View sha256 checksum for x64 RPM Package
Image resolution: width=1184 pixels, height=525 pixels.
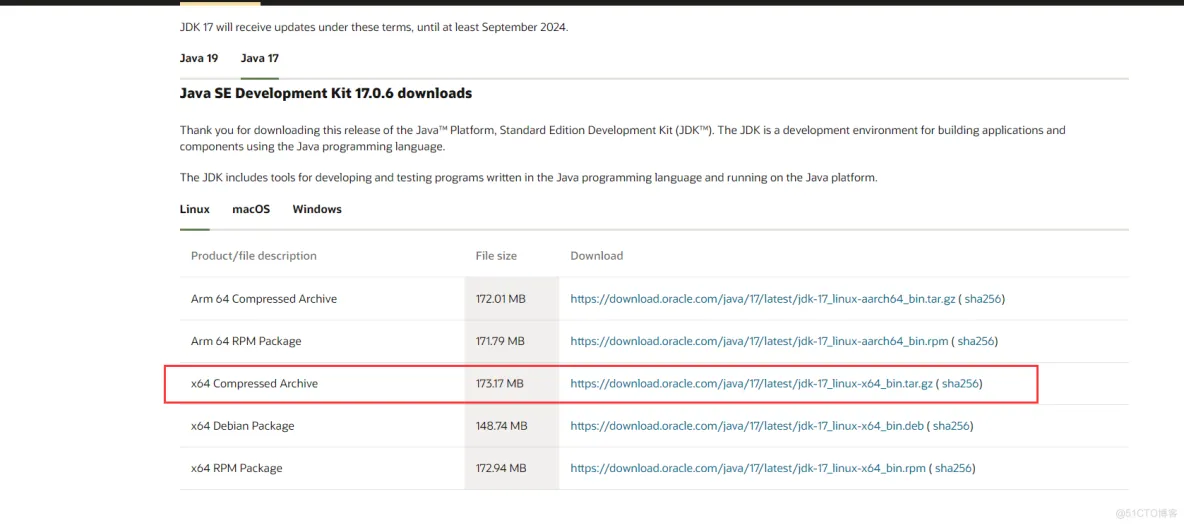954,468
